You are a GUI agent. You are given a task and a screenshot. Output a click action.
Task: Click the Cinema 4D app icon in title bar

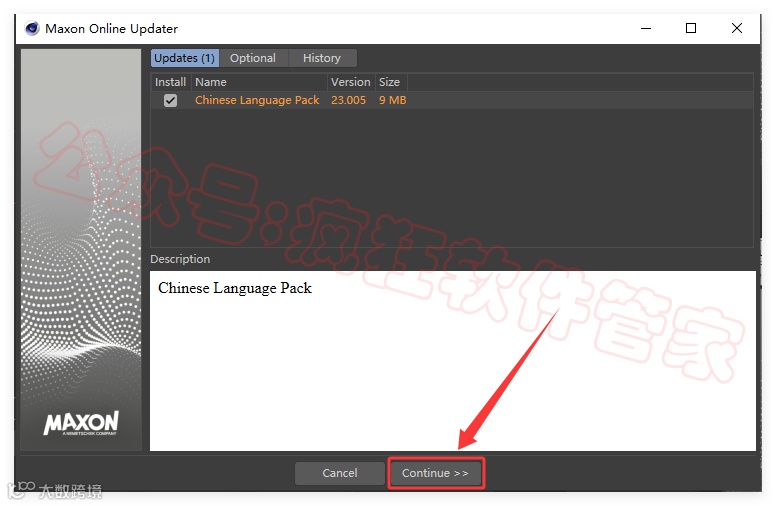32,28
